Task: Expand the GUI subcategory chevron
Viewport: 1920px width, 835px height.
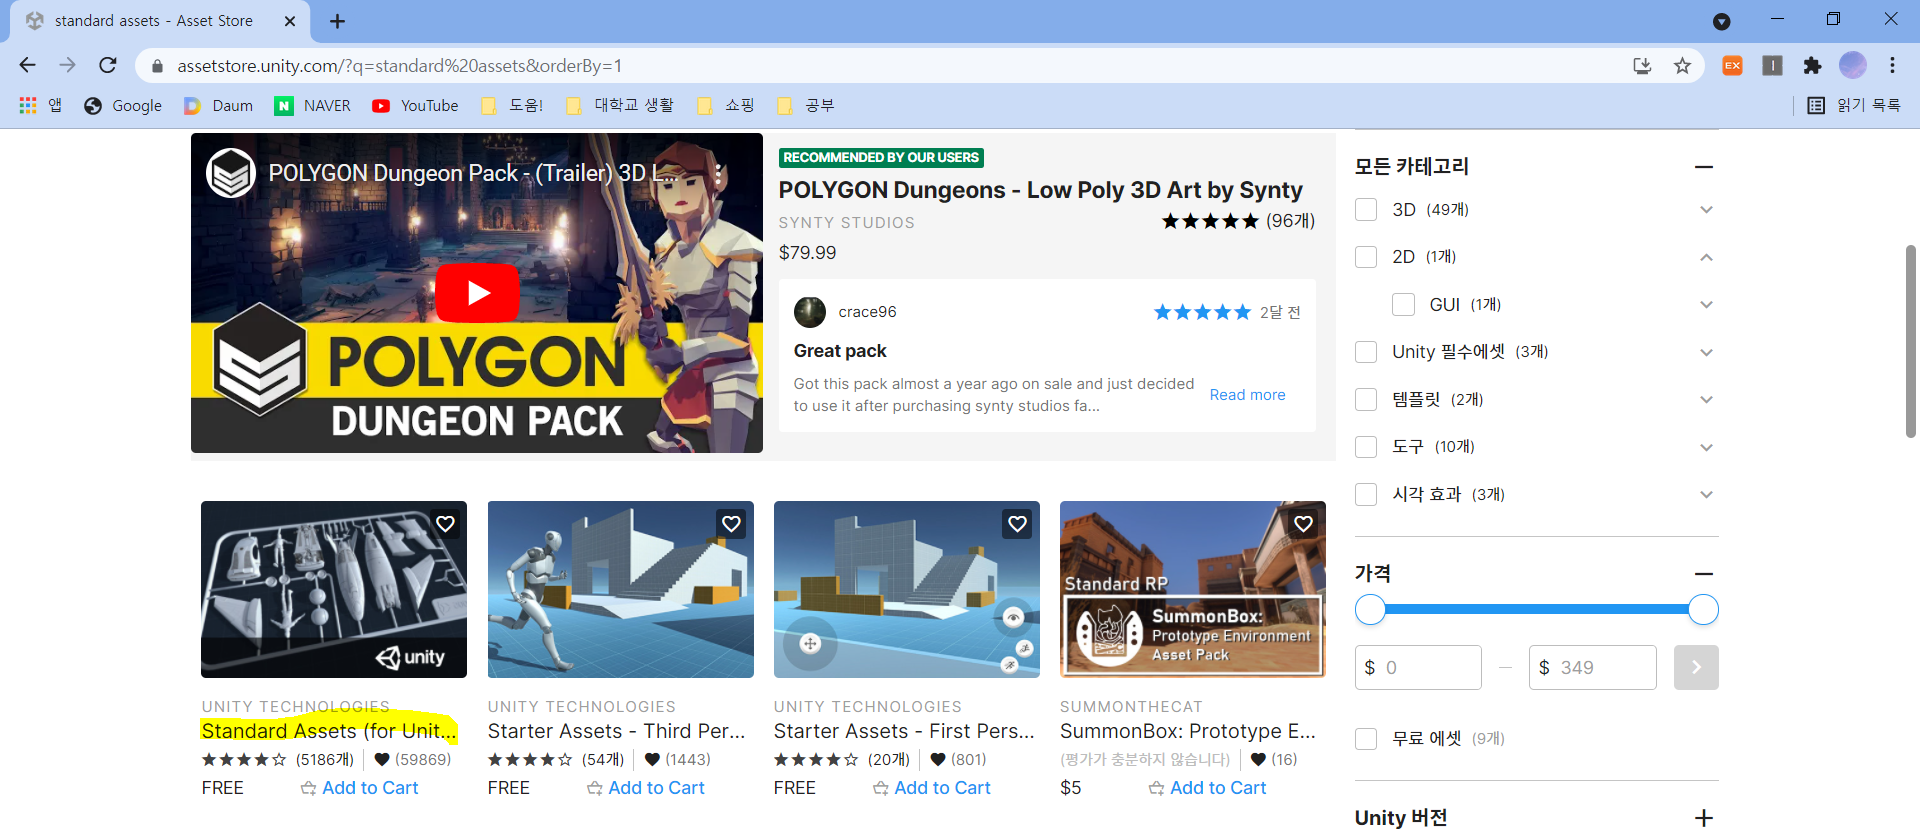Action: point(1706,304)
